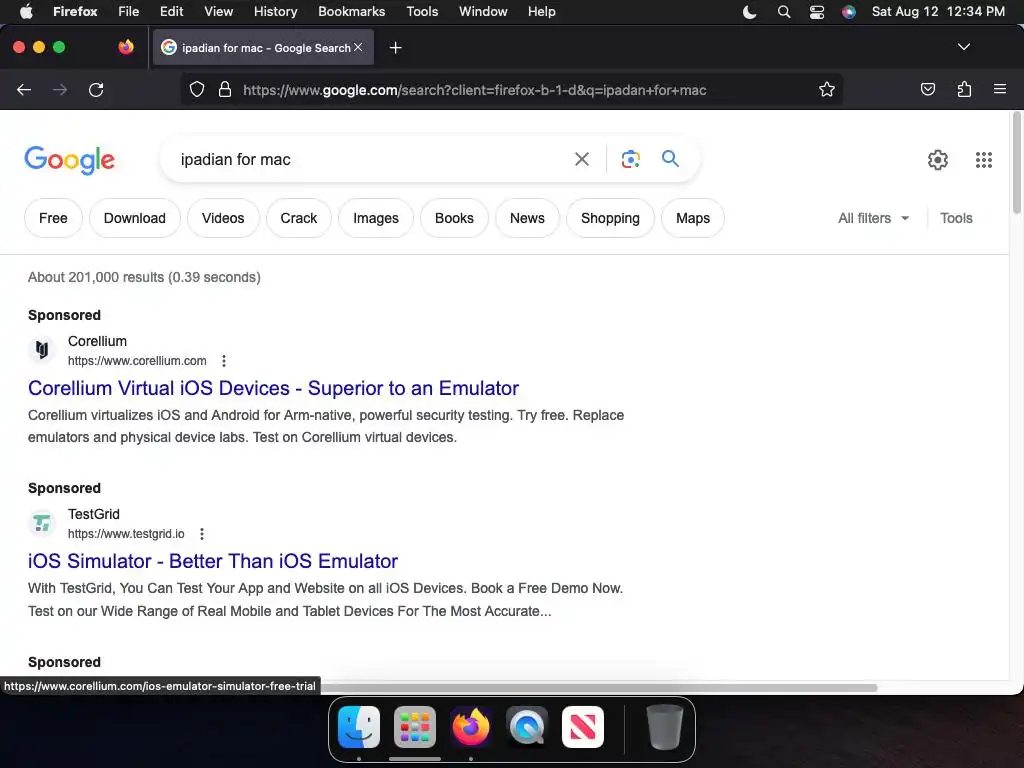Clear the search box with X icon
Screen dimensions: 1024x768
(581, 159)
